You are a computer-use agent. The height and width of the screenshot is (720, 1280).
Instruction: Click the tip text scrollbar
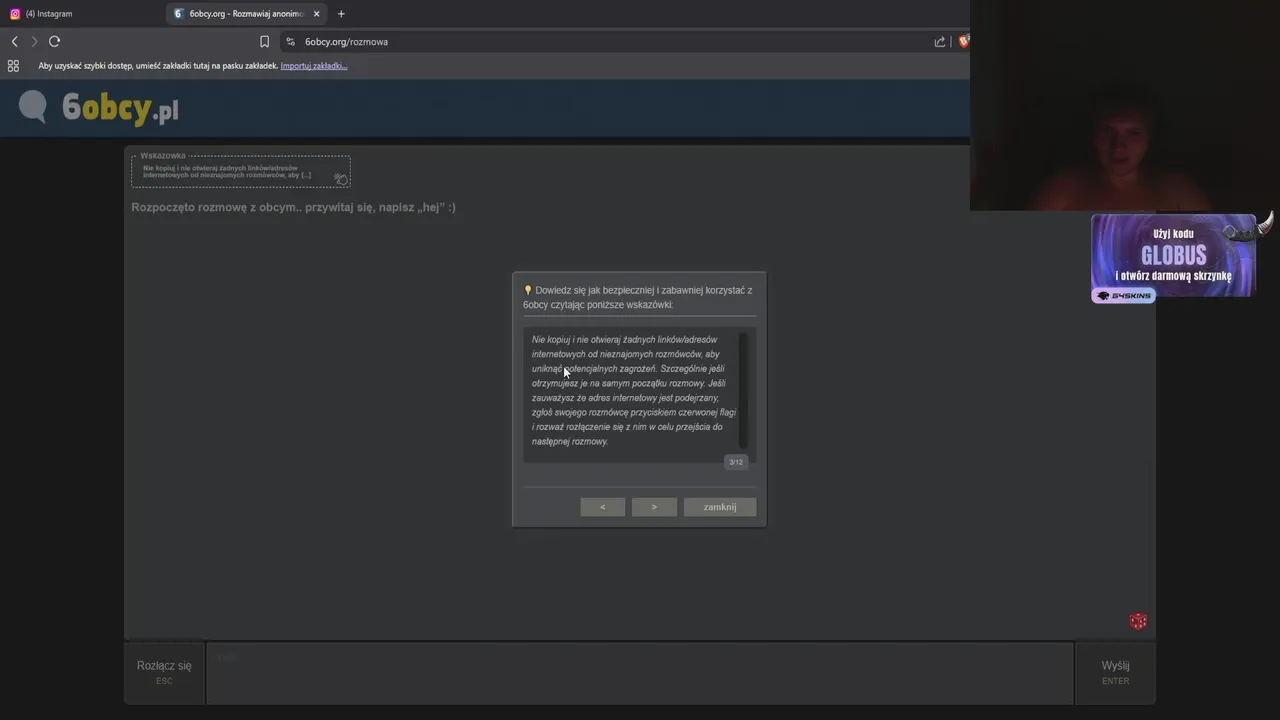[x=743, y=391]
